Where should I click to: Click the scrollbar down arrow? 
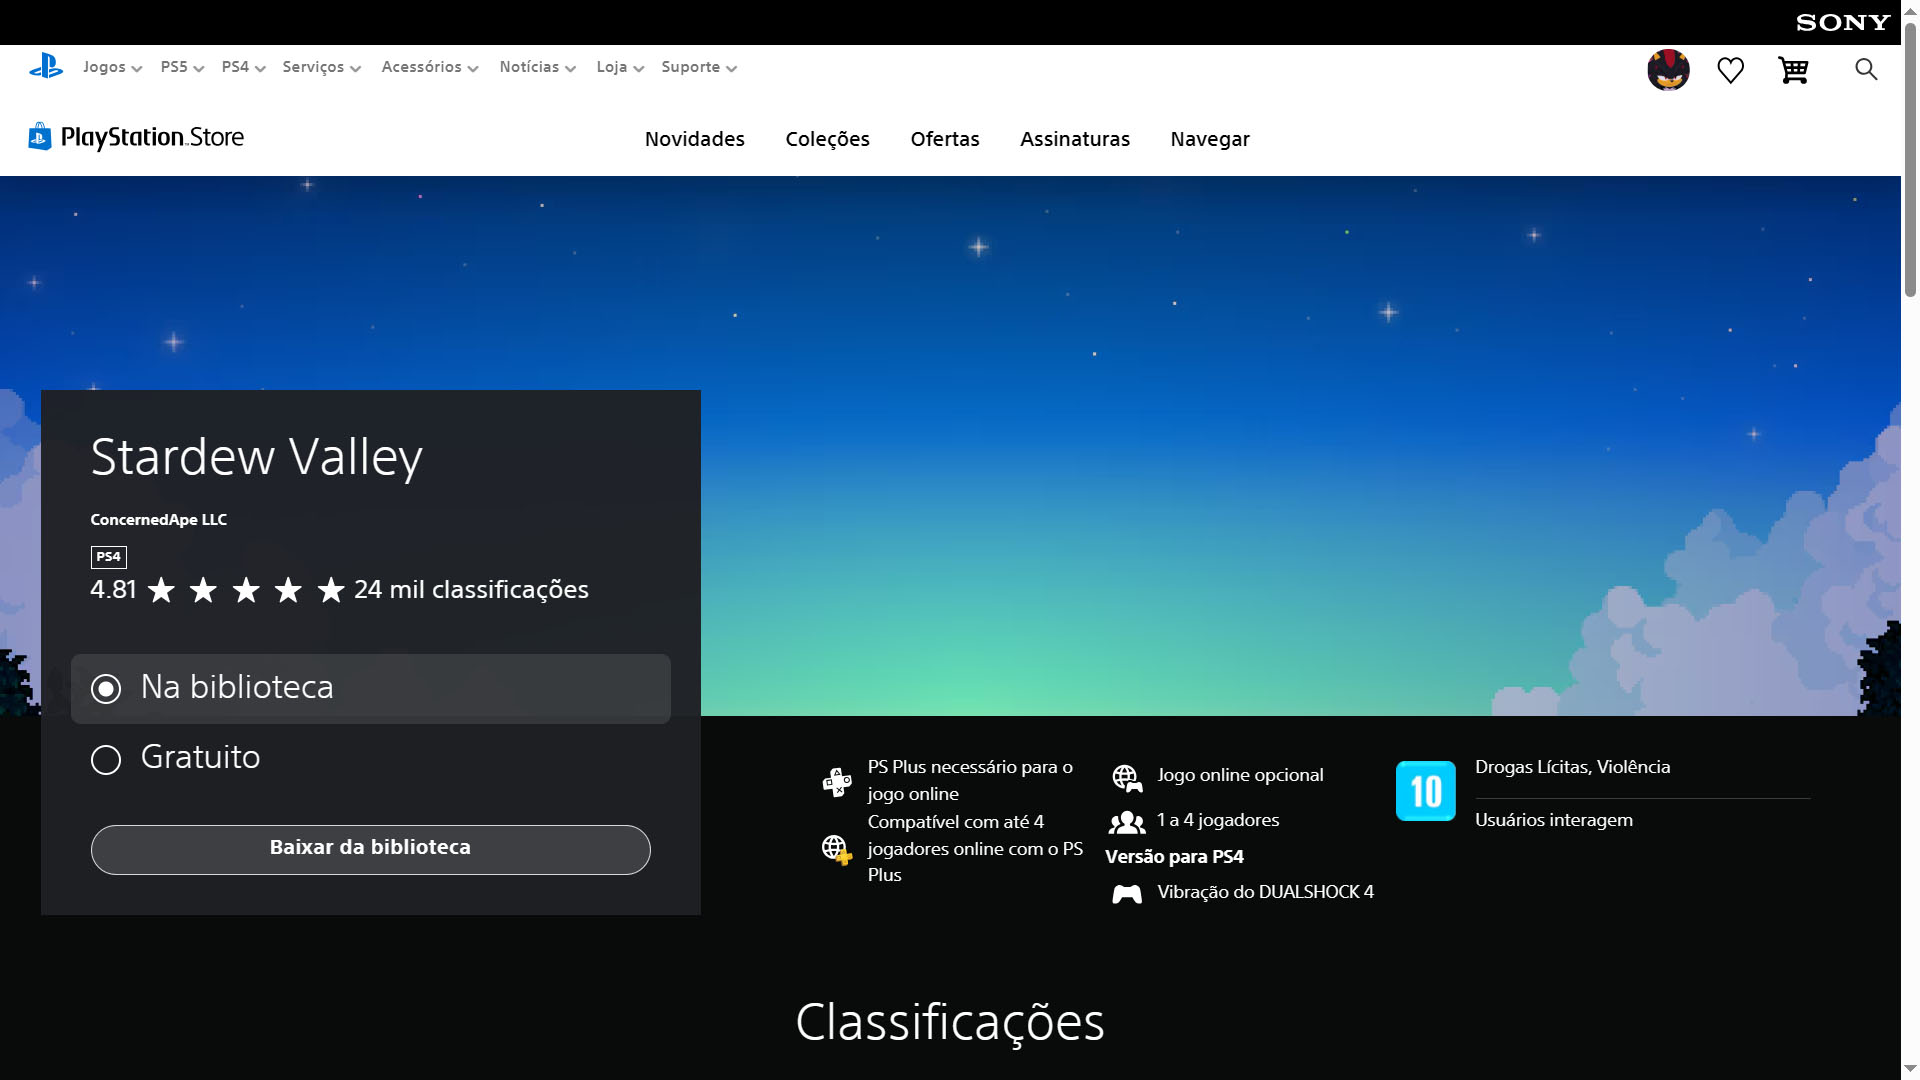1910,1069
